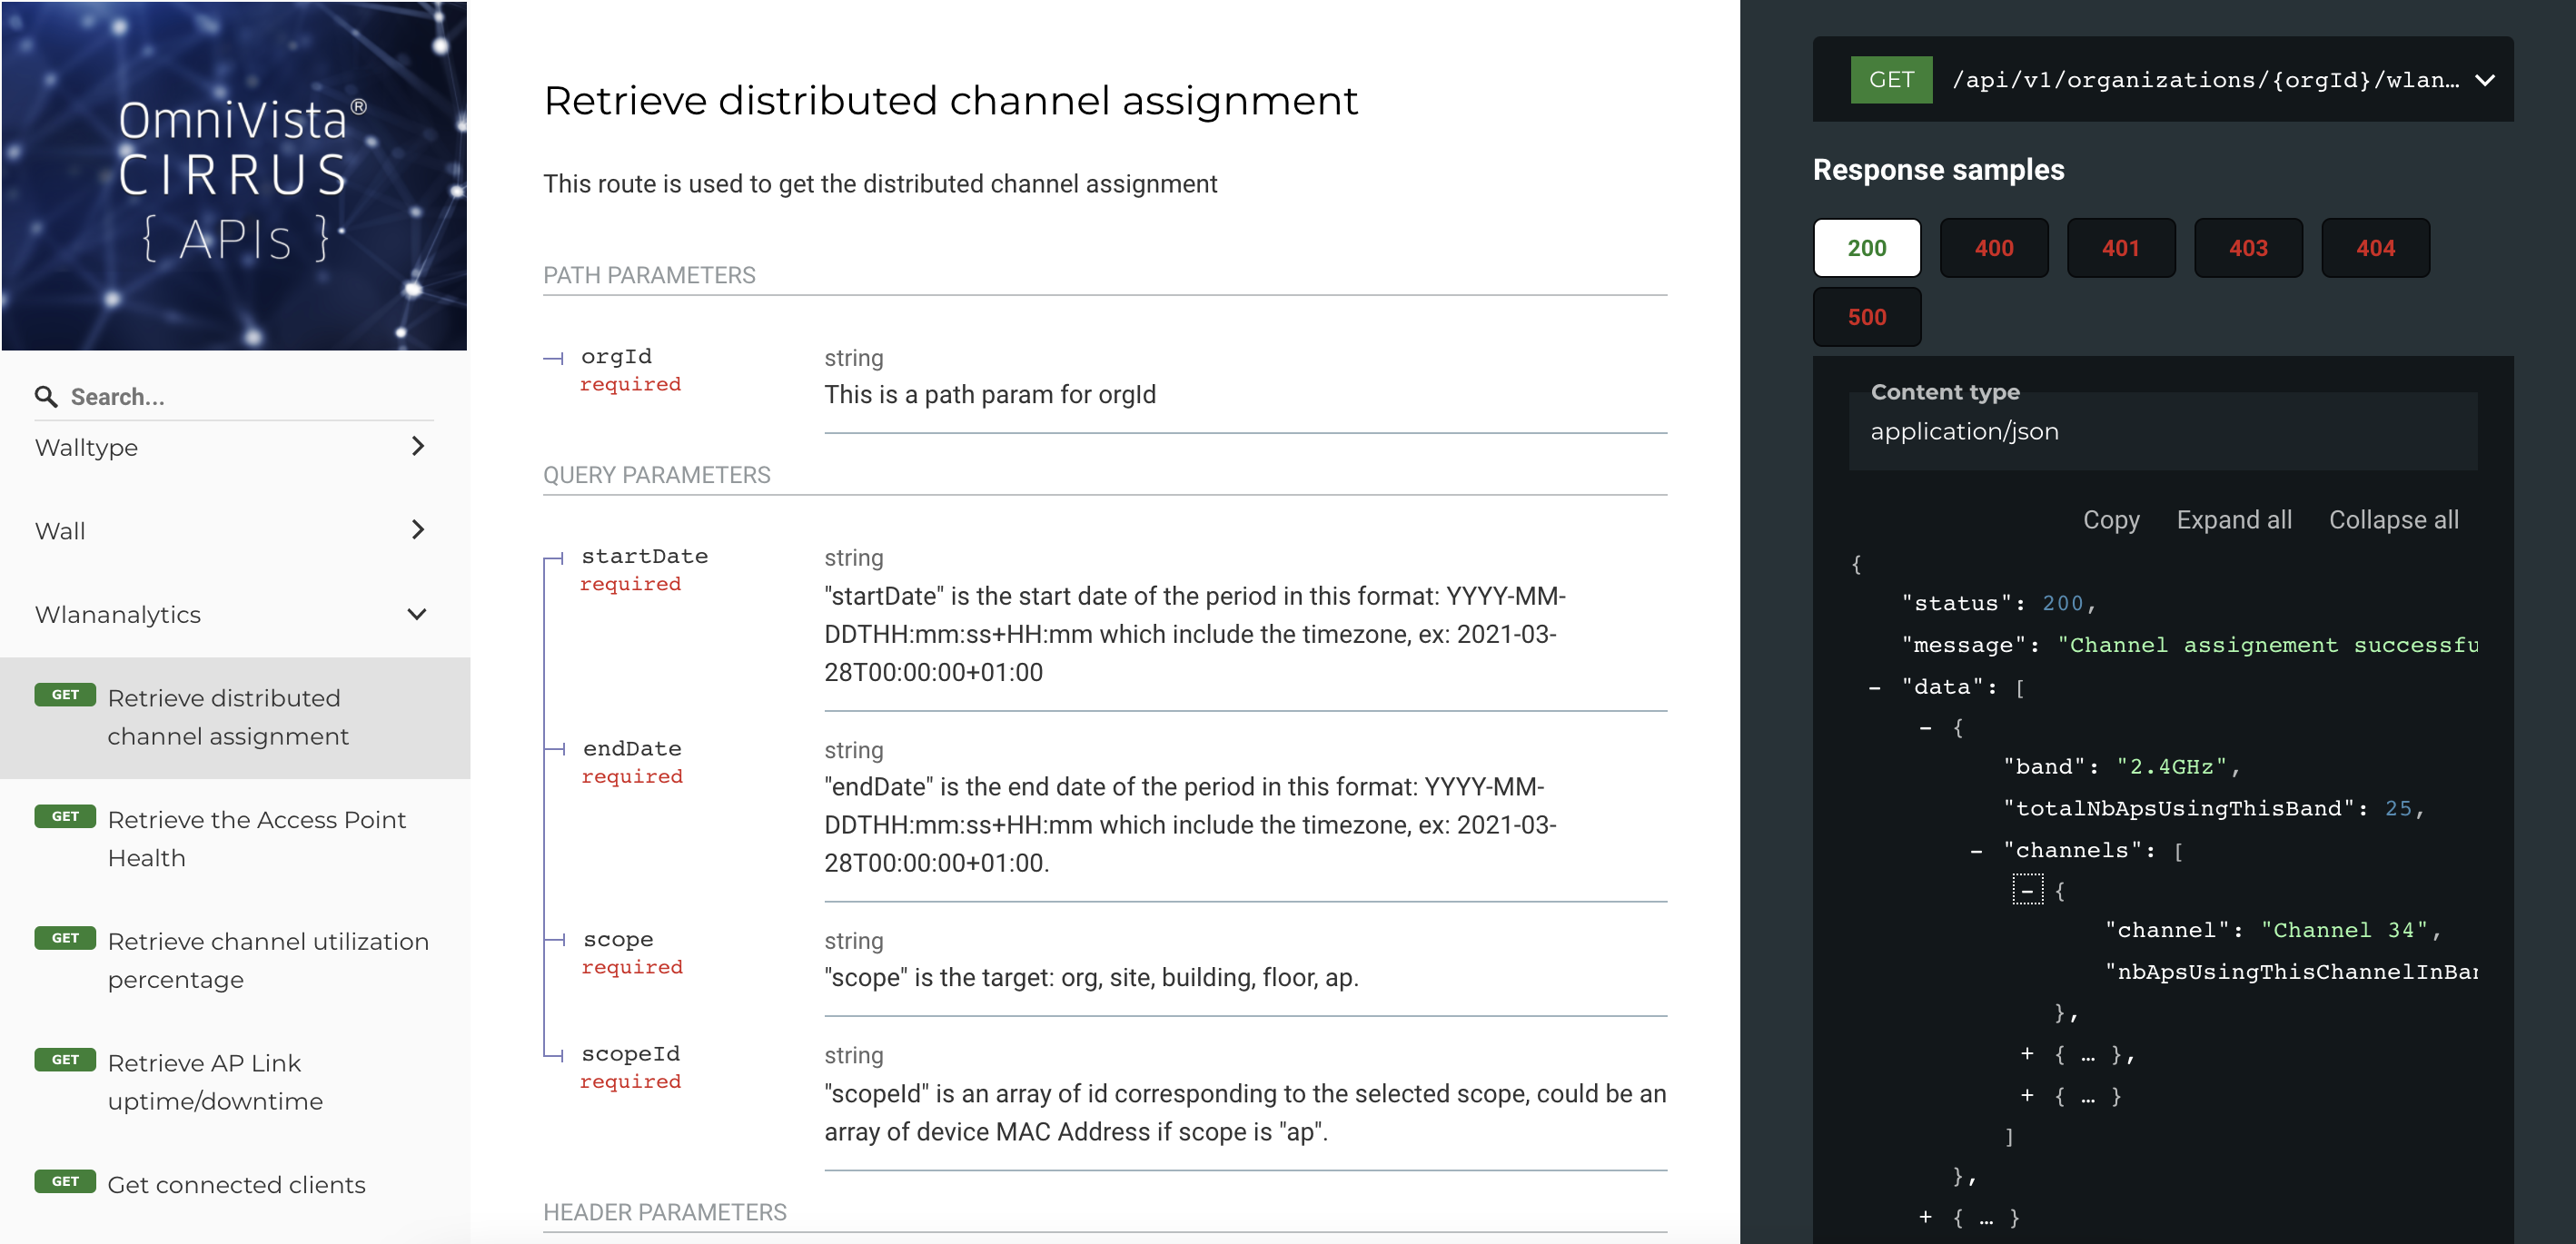Show the 403 response sample
Screen dimensions: 2576x1244
click(x=2247, y=248)
